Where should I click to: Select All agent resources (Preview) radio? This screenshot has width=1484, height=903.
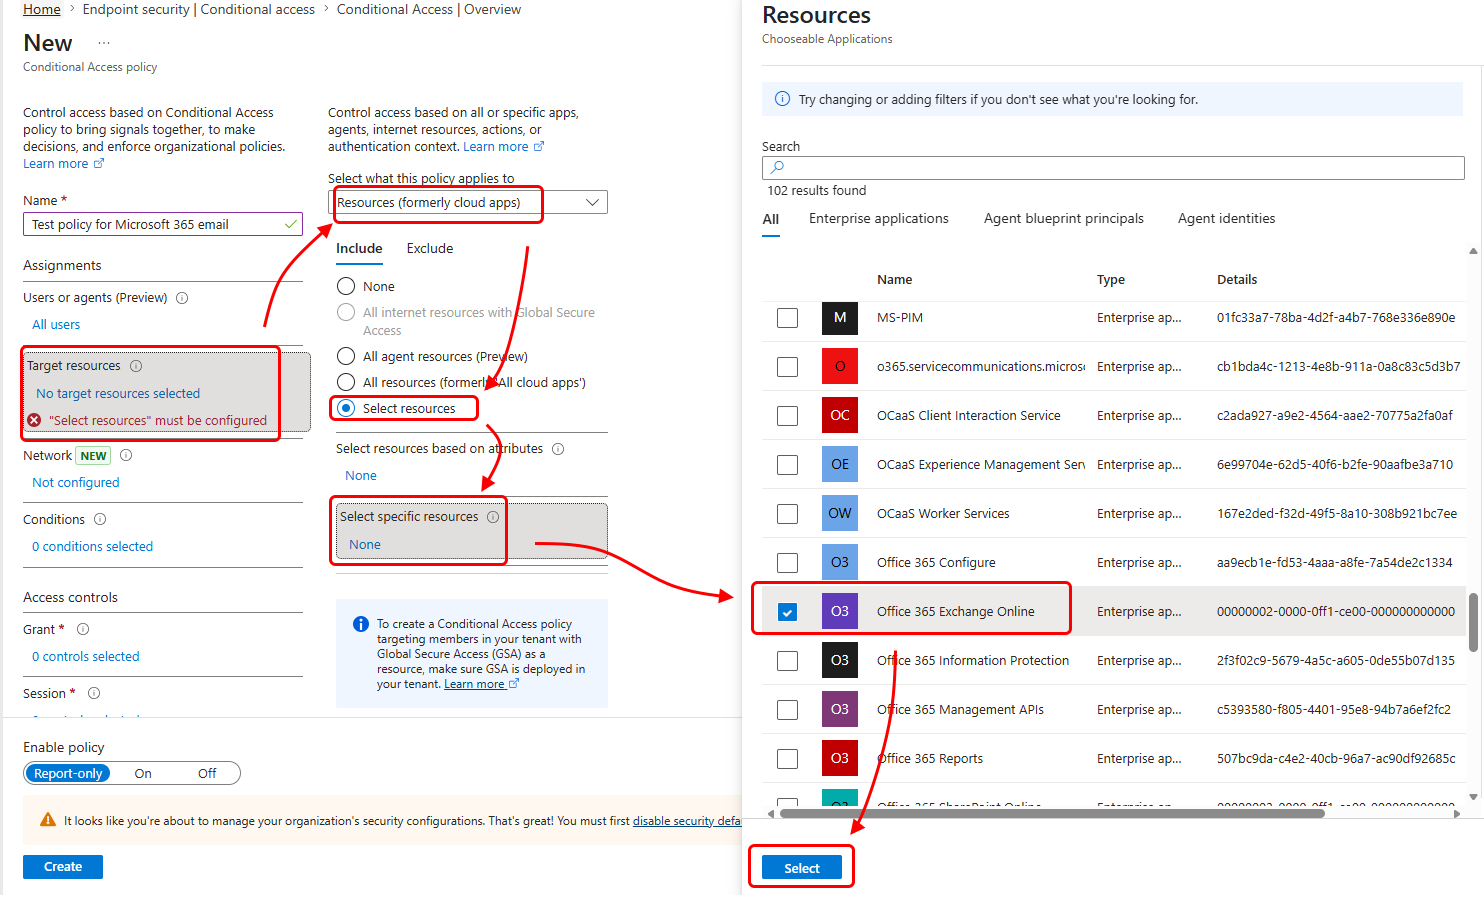coord(346,356)
